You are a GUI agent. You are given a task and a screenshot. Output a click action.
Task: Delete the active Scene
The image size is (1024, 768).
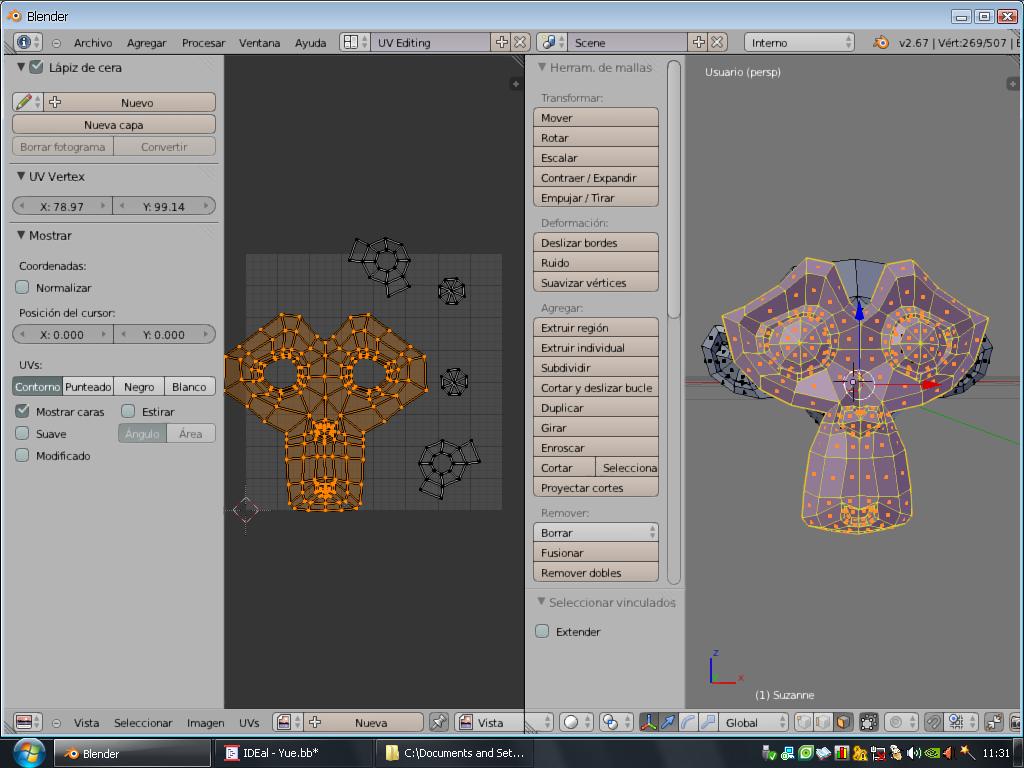[717, 42]
